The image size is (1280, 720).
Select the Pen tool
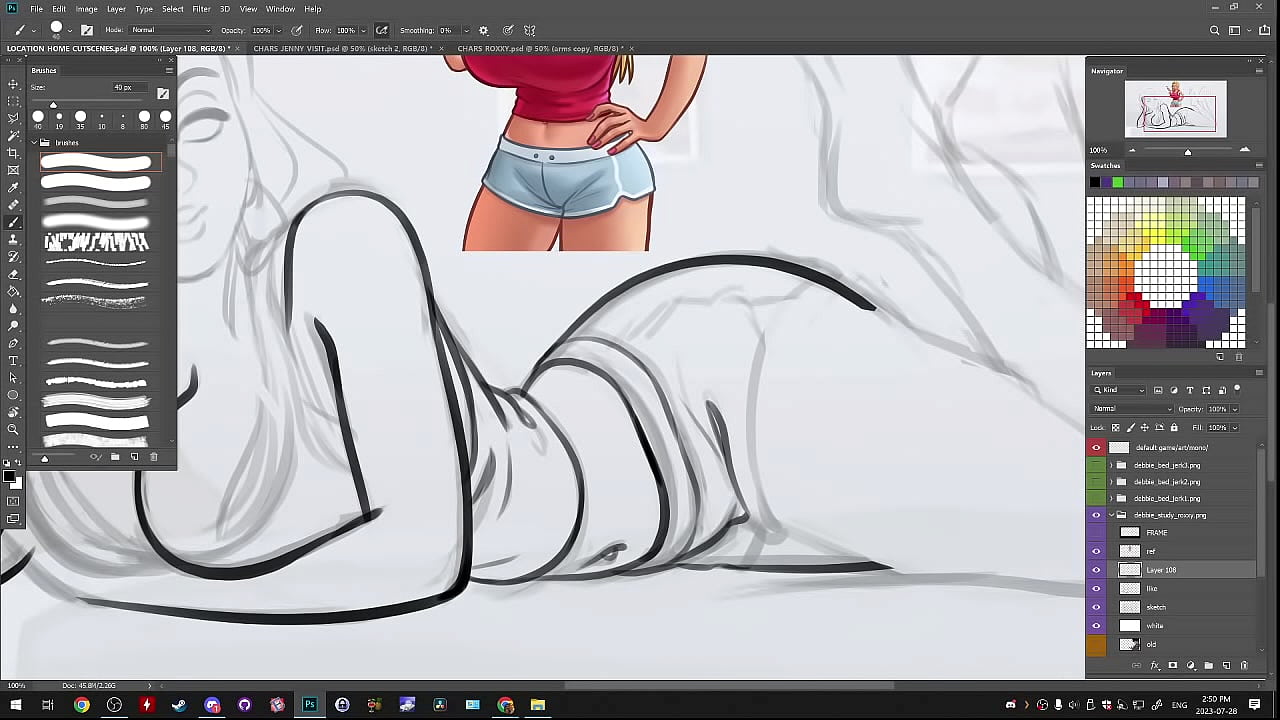pos(13,343)
